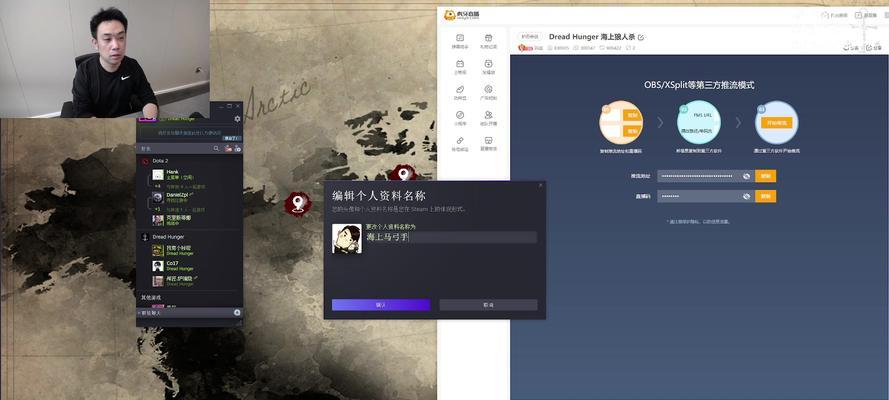Click the third Dota 2 friend's avatar
889x400 pixels.
pyautogui.click(x=158, y=220)
